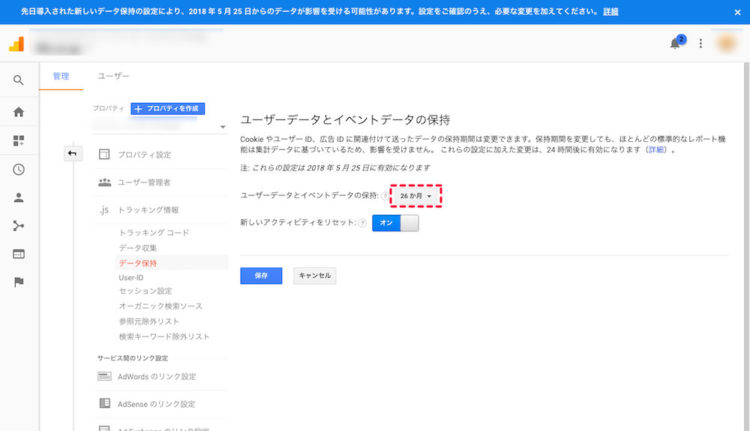Open the Conversions flag icon

[x=19, y=282]
